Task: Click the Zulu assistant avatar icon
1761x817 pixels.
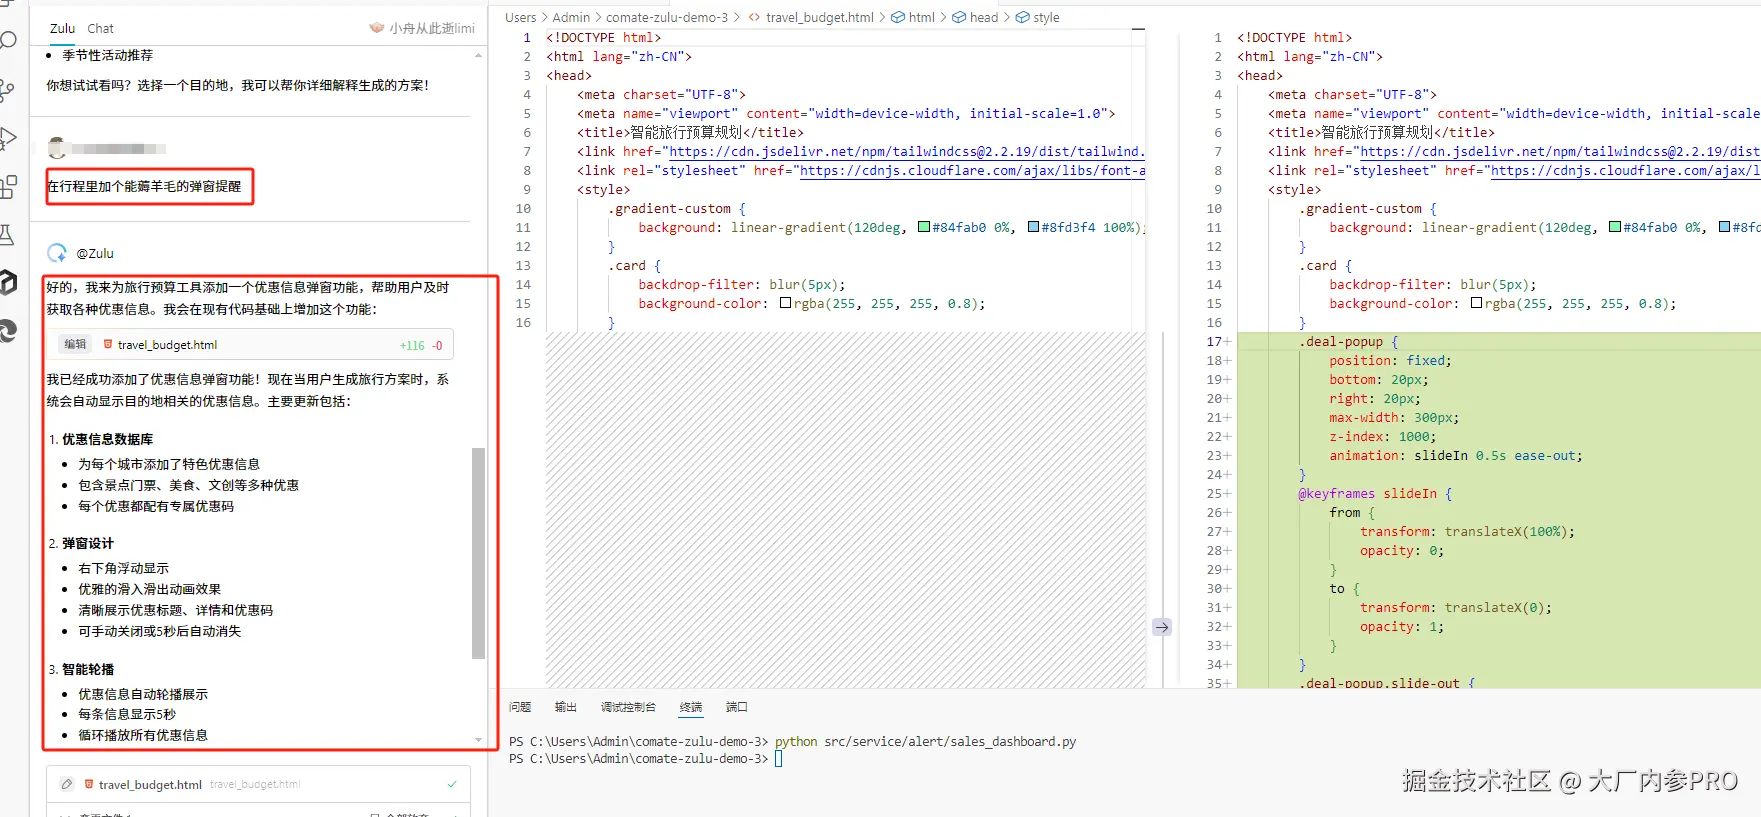Action: pos(57,253)
